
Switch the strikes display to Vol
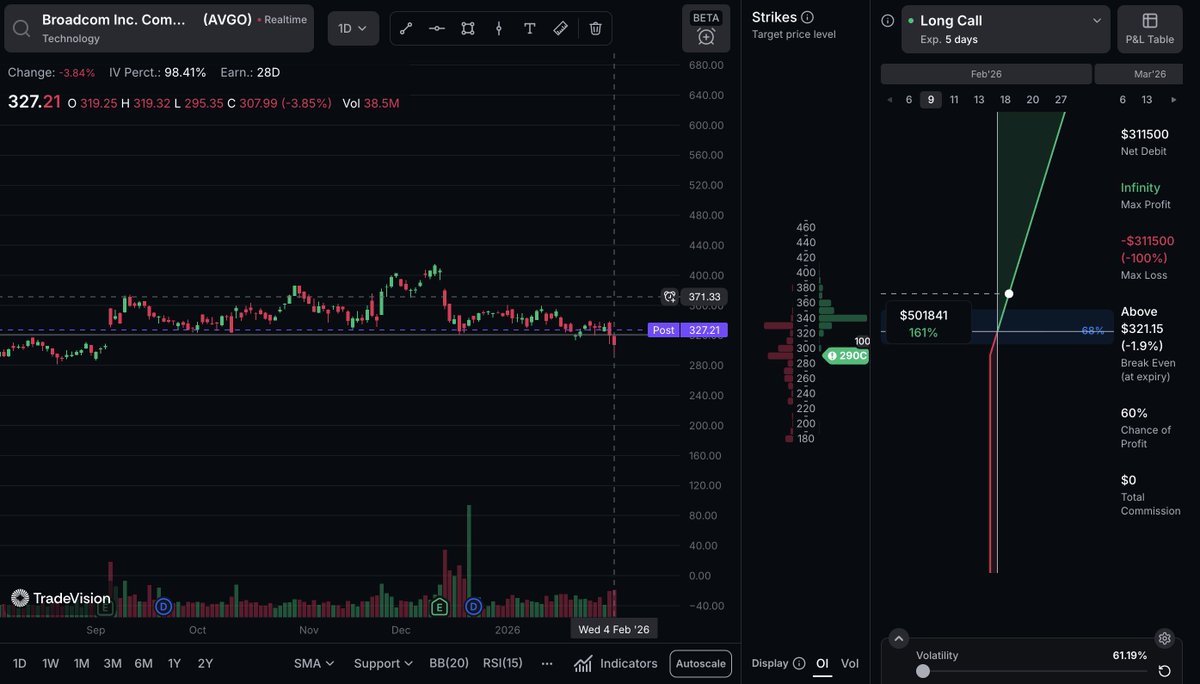click(849, 663)
